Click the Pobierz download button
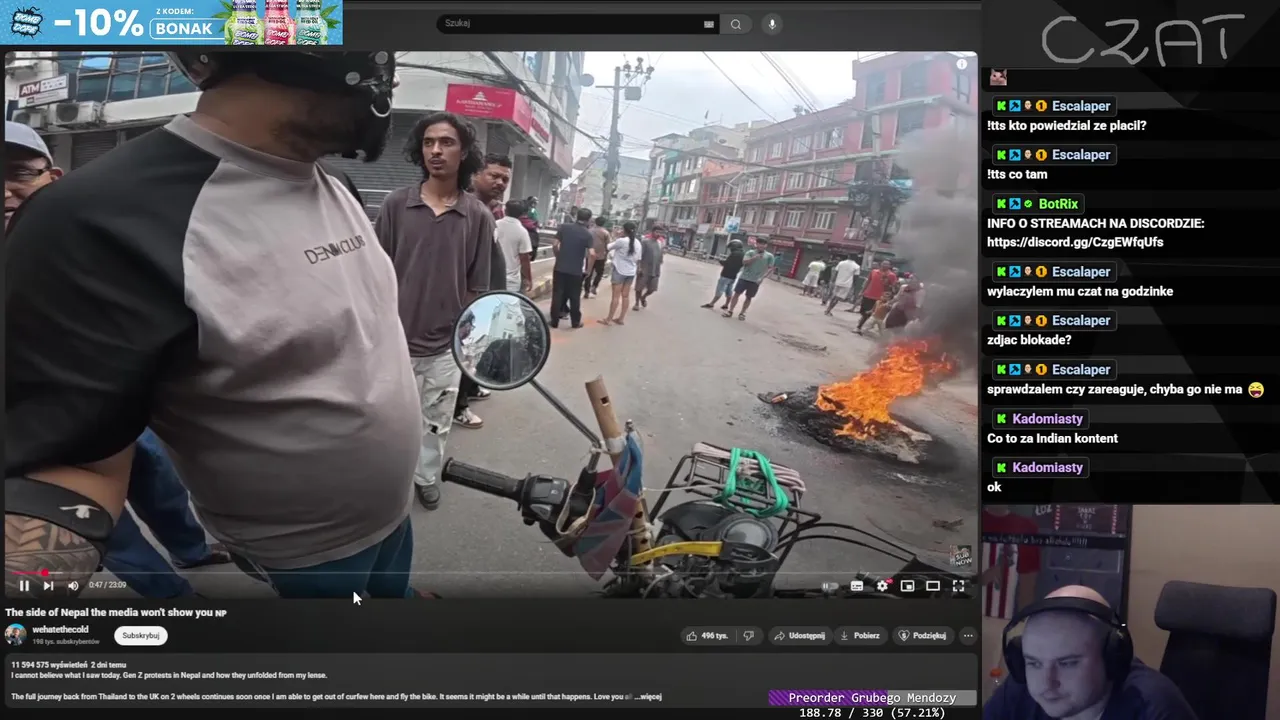Image resolution: width=1280 pixels, height=720 pixels. click(860, 636)
